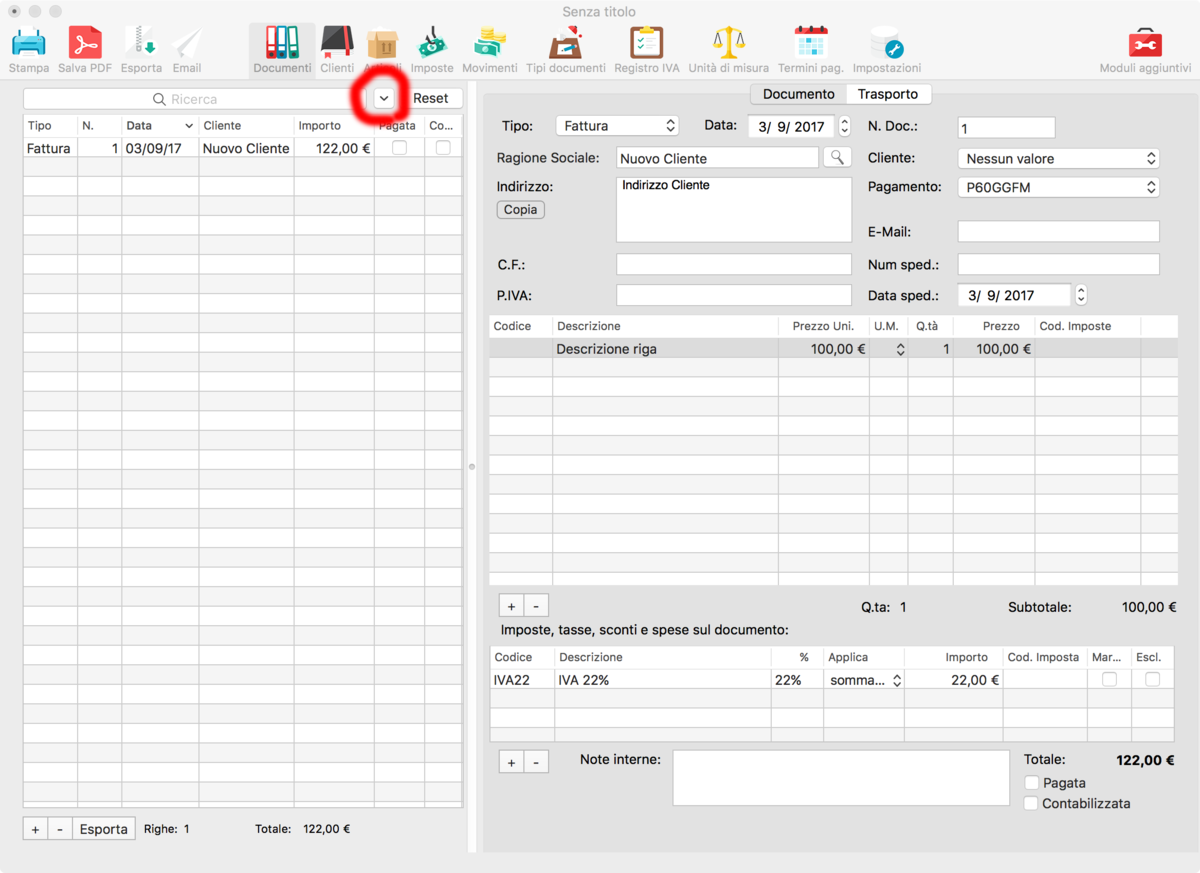The height and width of the screenshot is (873, 1200).
Task: Click the Copia address button
Action: 521,210
